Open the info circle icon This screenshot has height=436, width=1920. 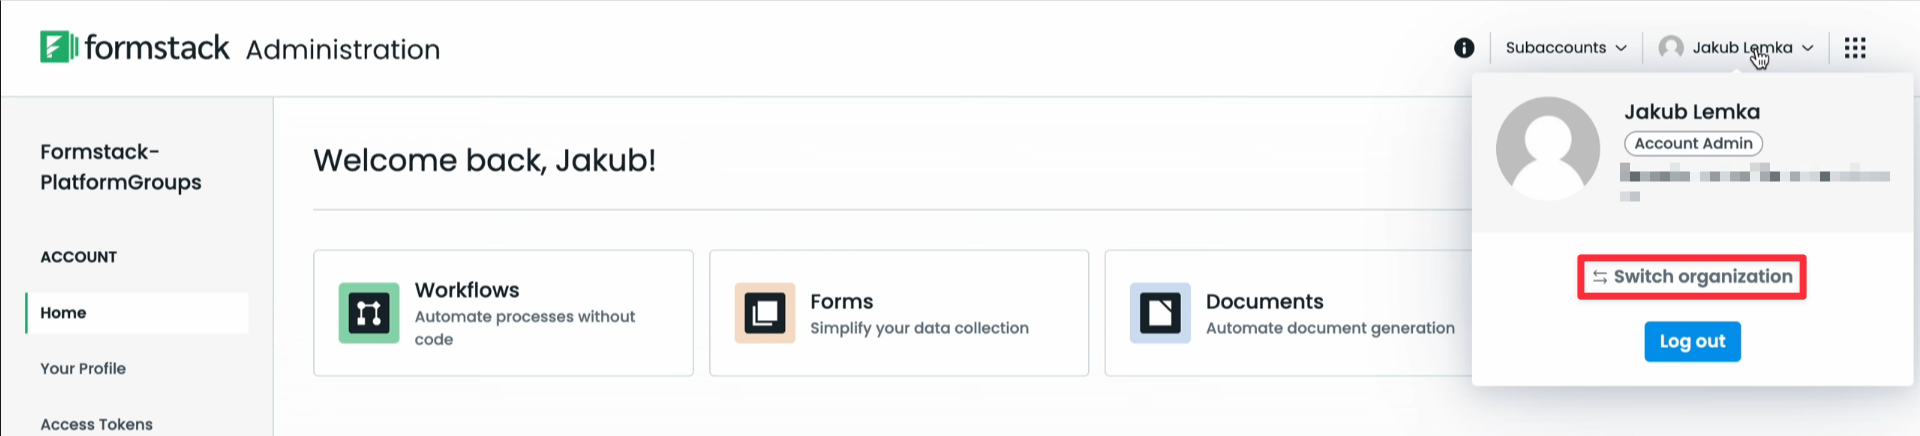1464,48
